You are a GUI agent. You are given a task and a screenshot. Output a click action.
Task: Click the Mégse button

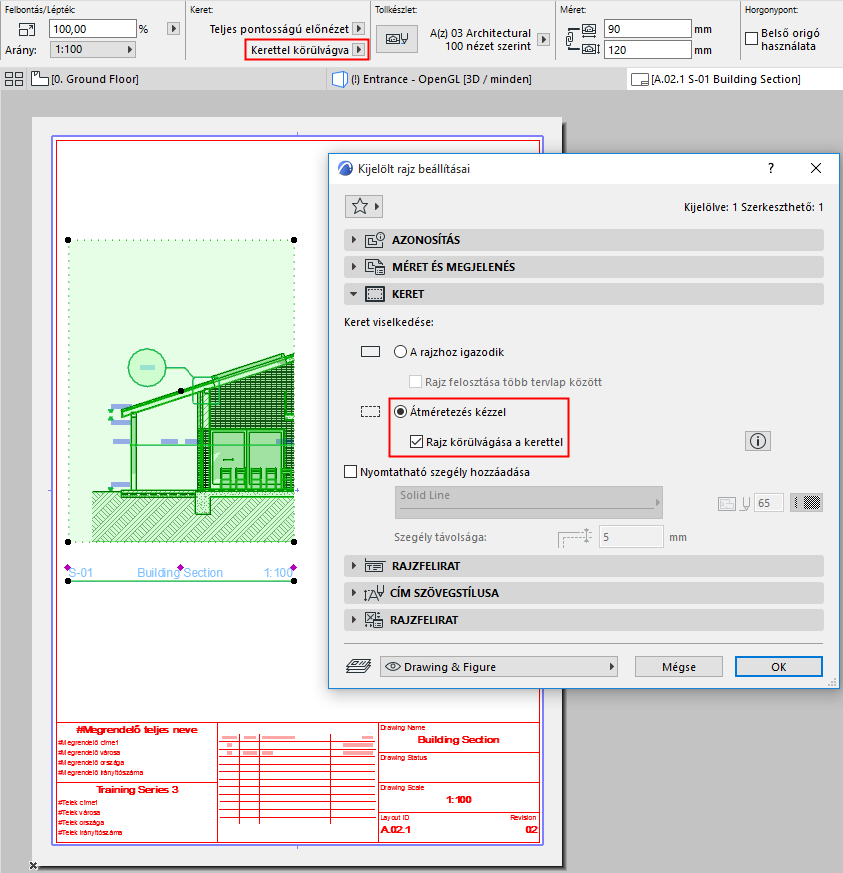(x=679, y=667)
